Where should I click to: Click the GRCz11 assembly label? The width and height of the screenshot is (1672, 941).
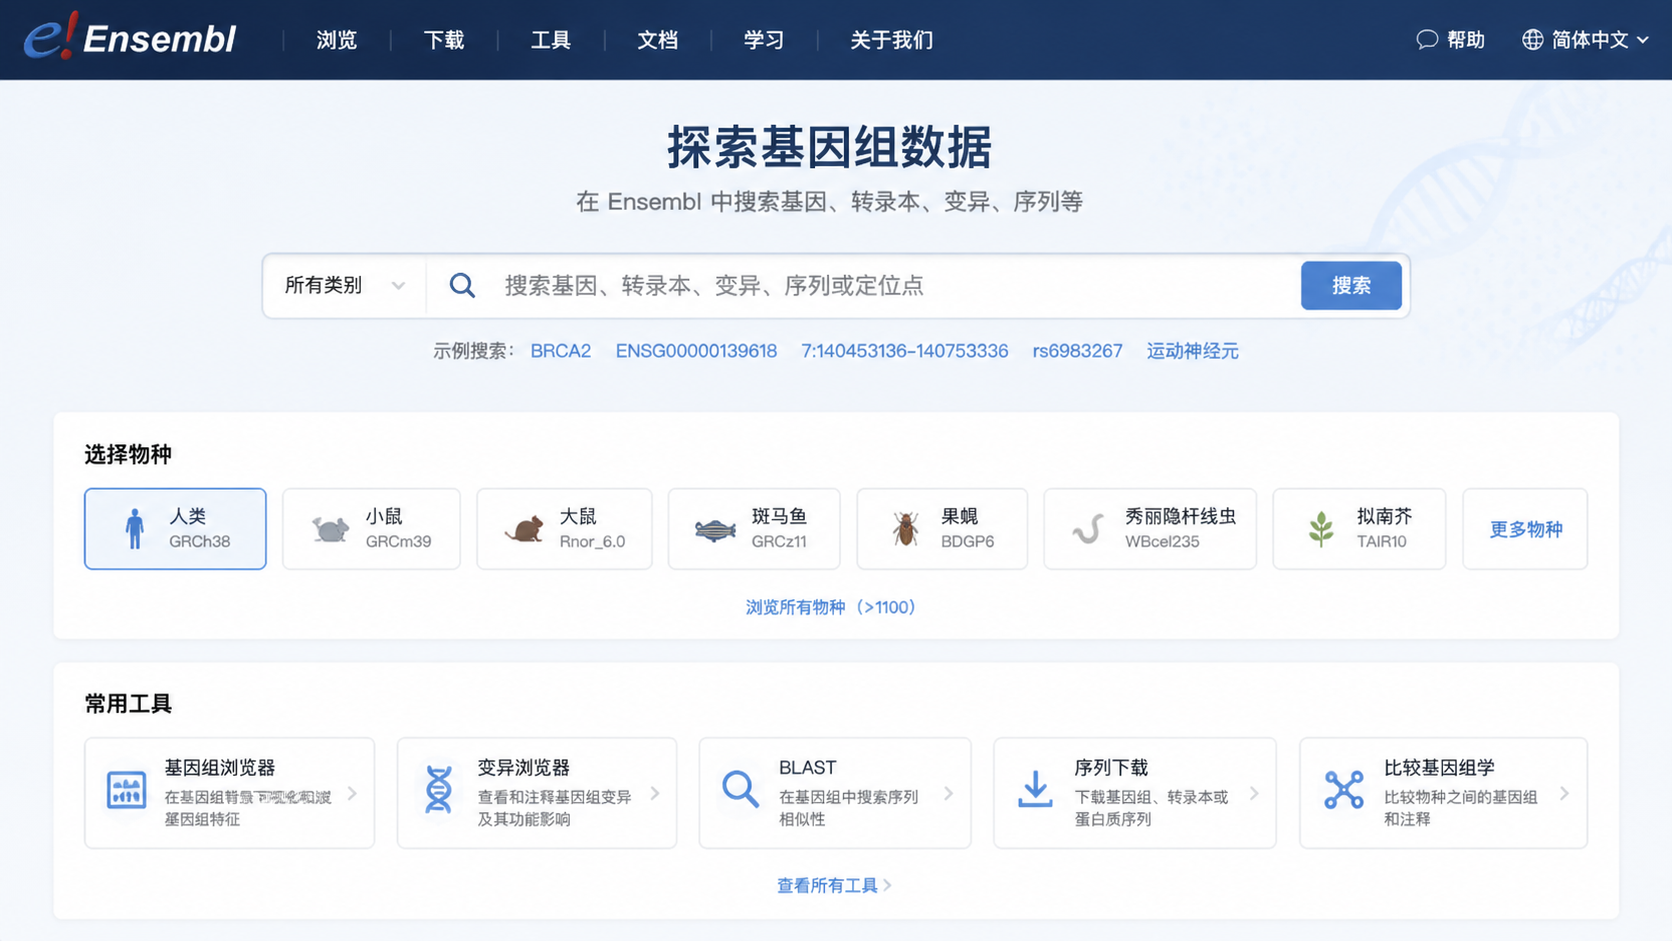coord(779,541)
